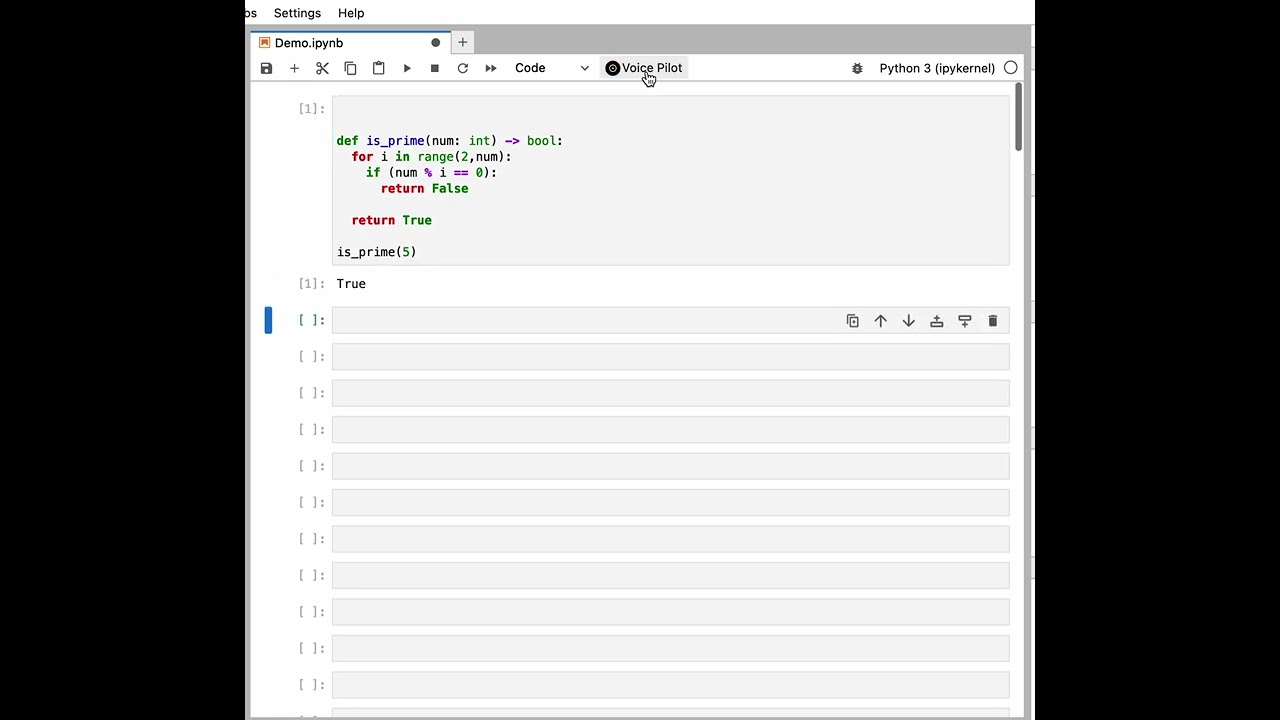1280x720 pixels.
Task: Click the notebook vertical scrollbar thumb
Action: (x=1019, y=117)
